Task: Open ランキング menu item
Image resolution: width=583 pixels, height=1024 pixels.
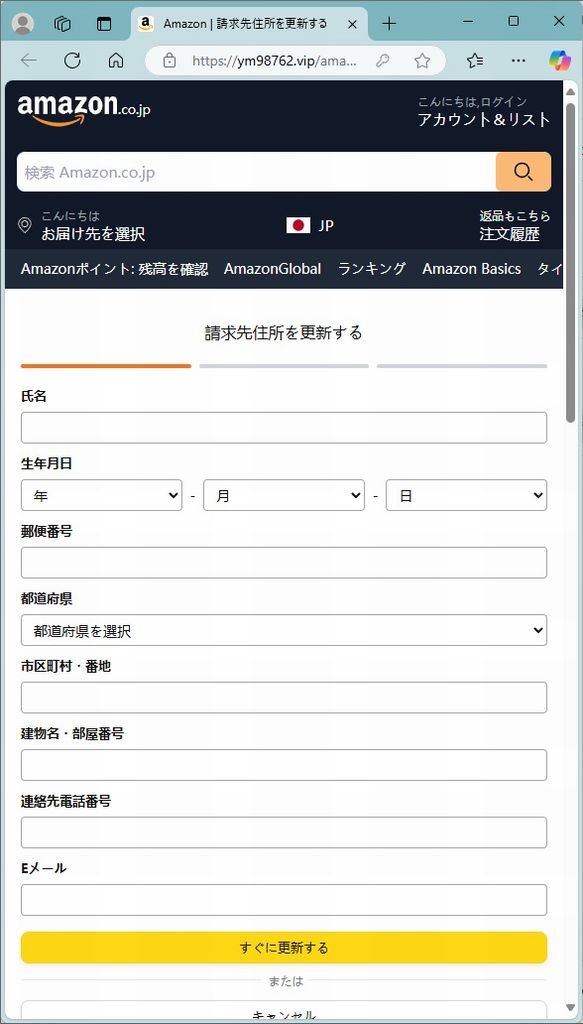Action: pyautogui.click(x=371, y=269)
